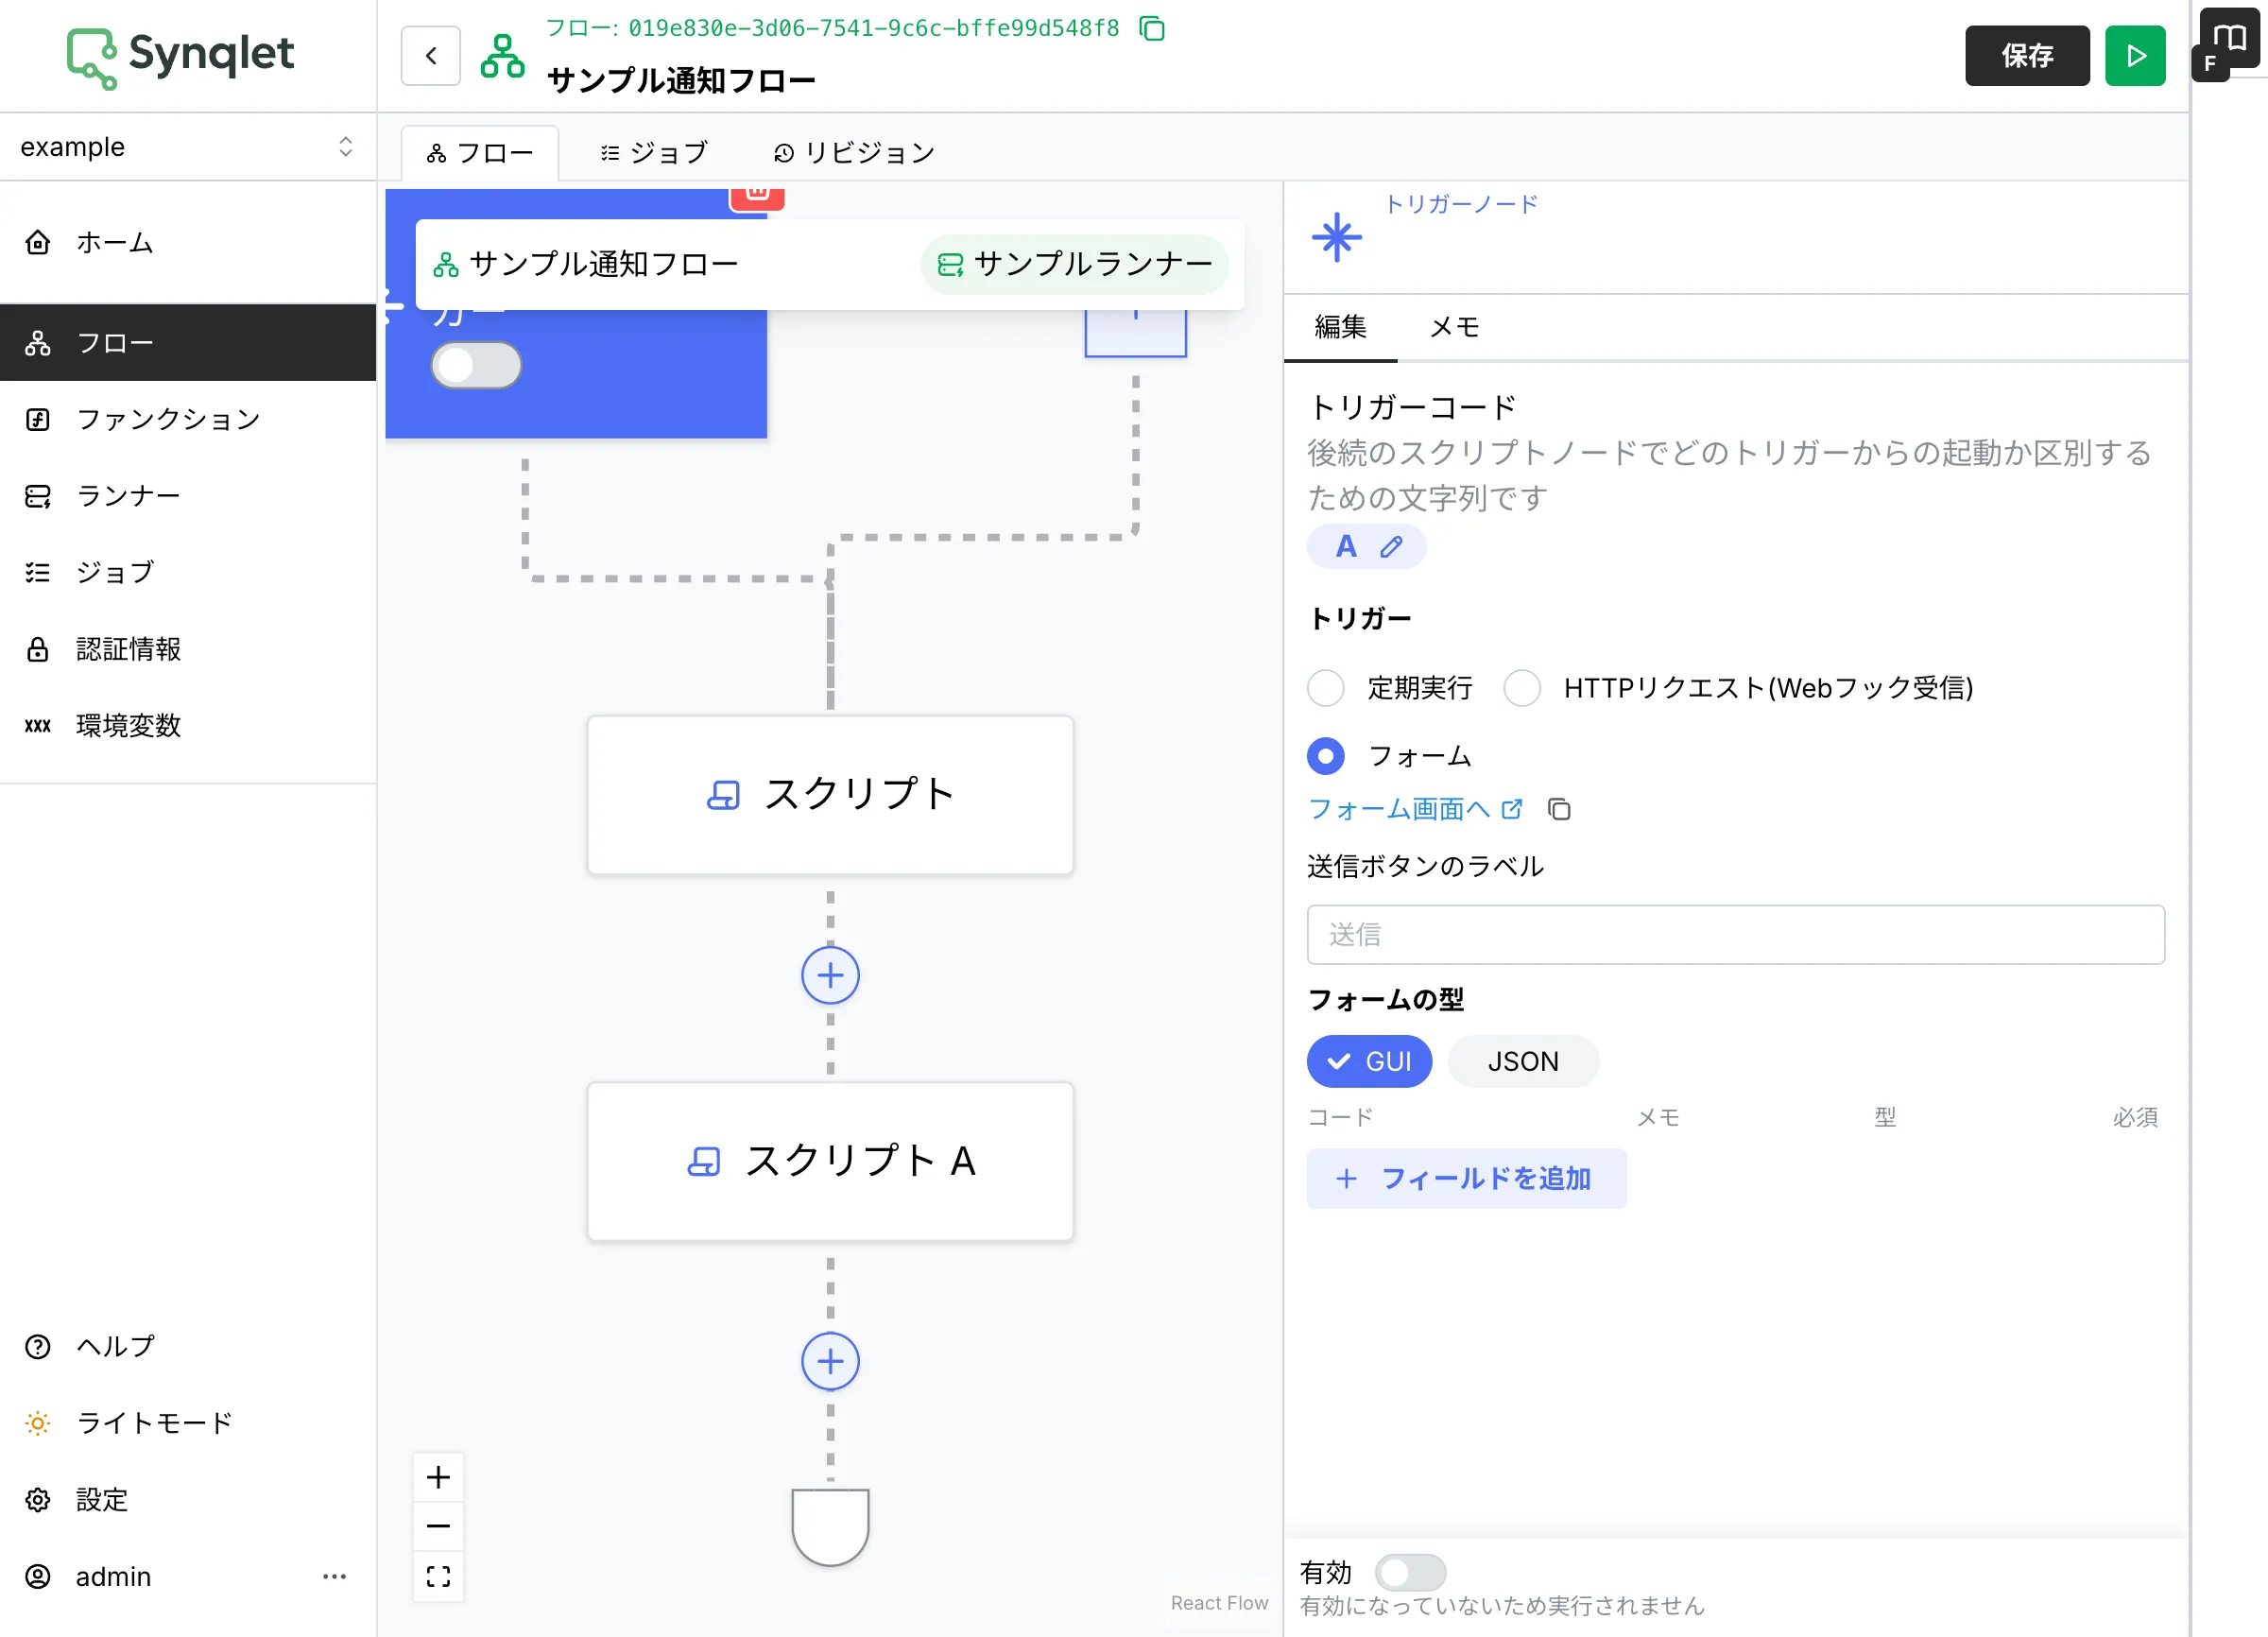Open the フォーム画面へ link
2268x1637 pixels.
pos(1415,809)
